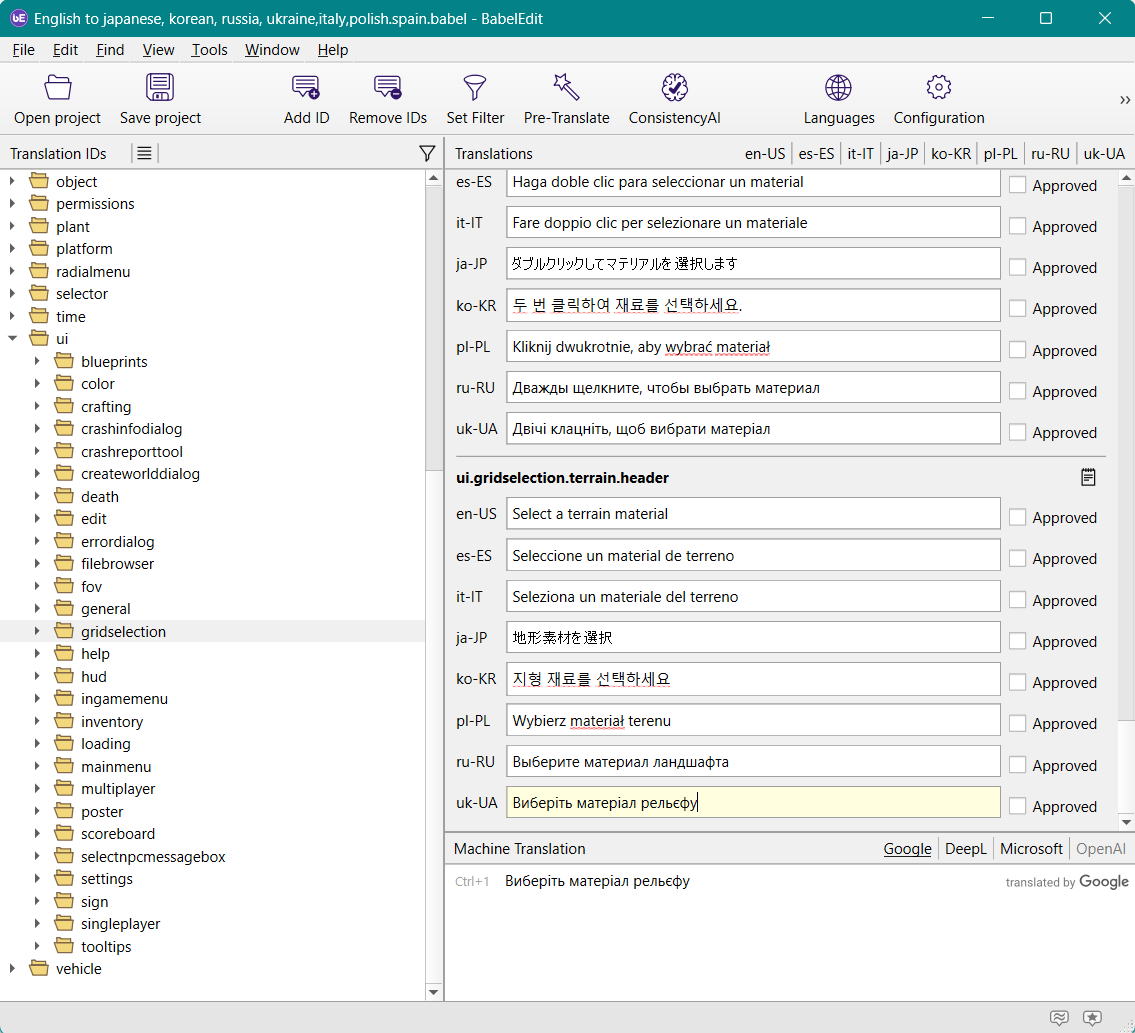Click the ru-RU terrain header text field
Image resolution: width=1135 pixels, height=1033 pixels.
coord(752,762)
